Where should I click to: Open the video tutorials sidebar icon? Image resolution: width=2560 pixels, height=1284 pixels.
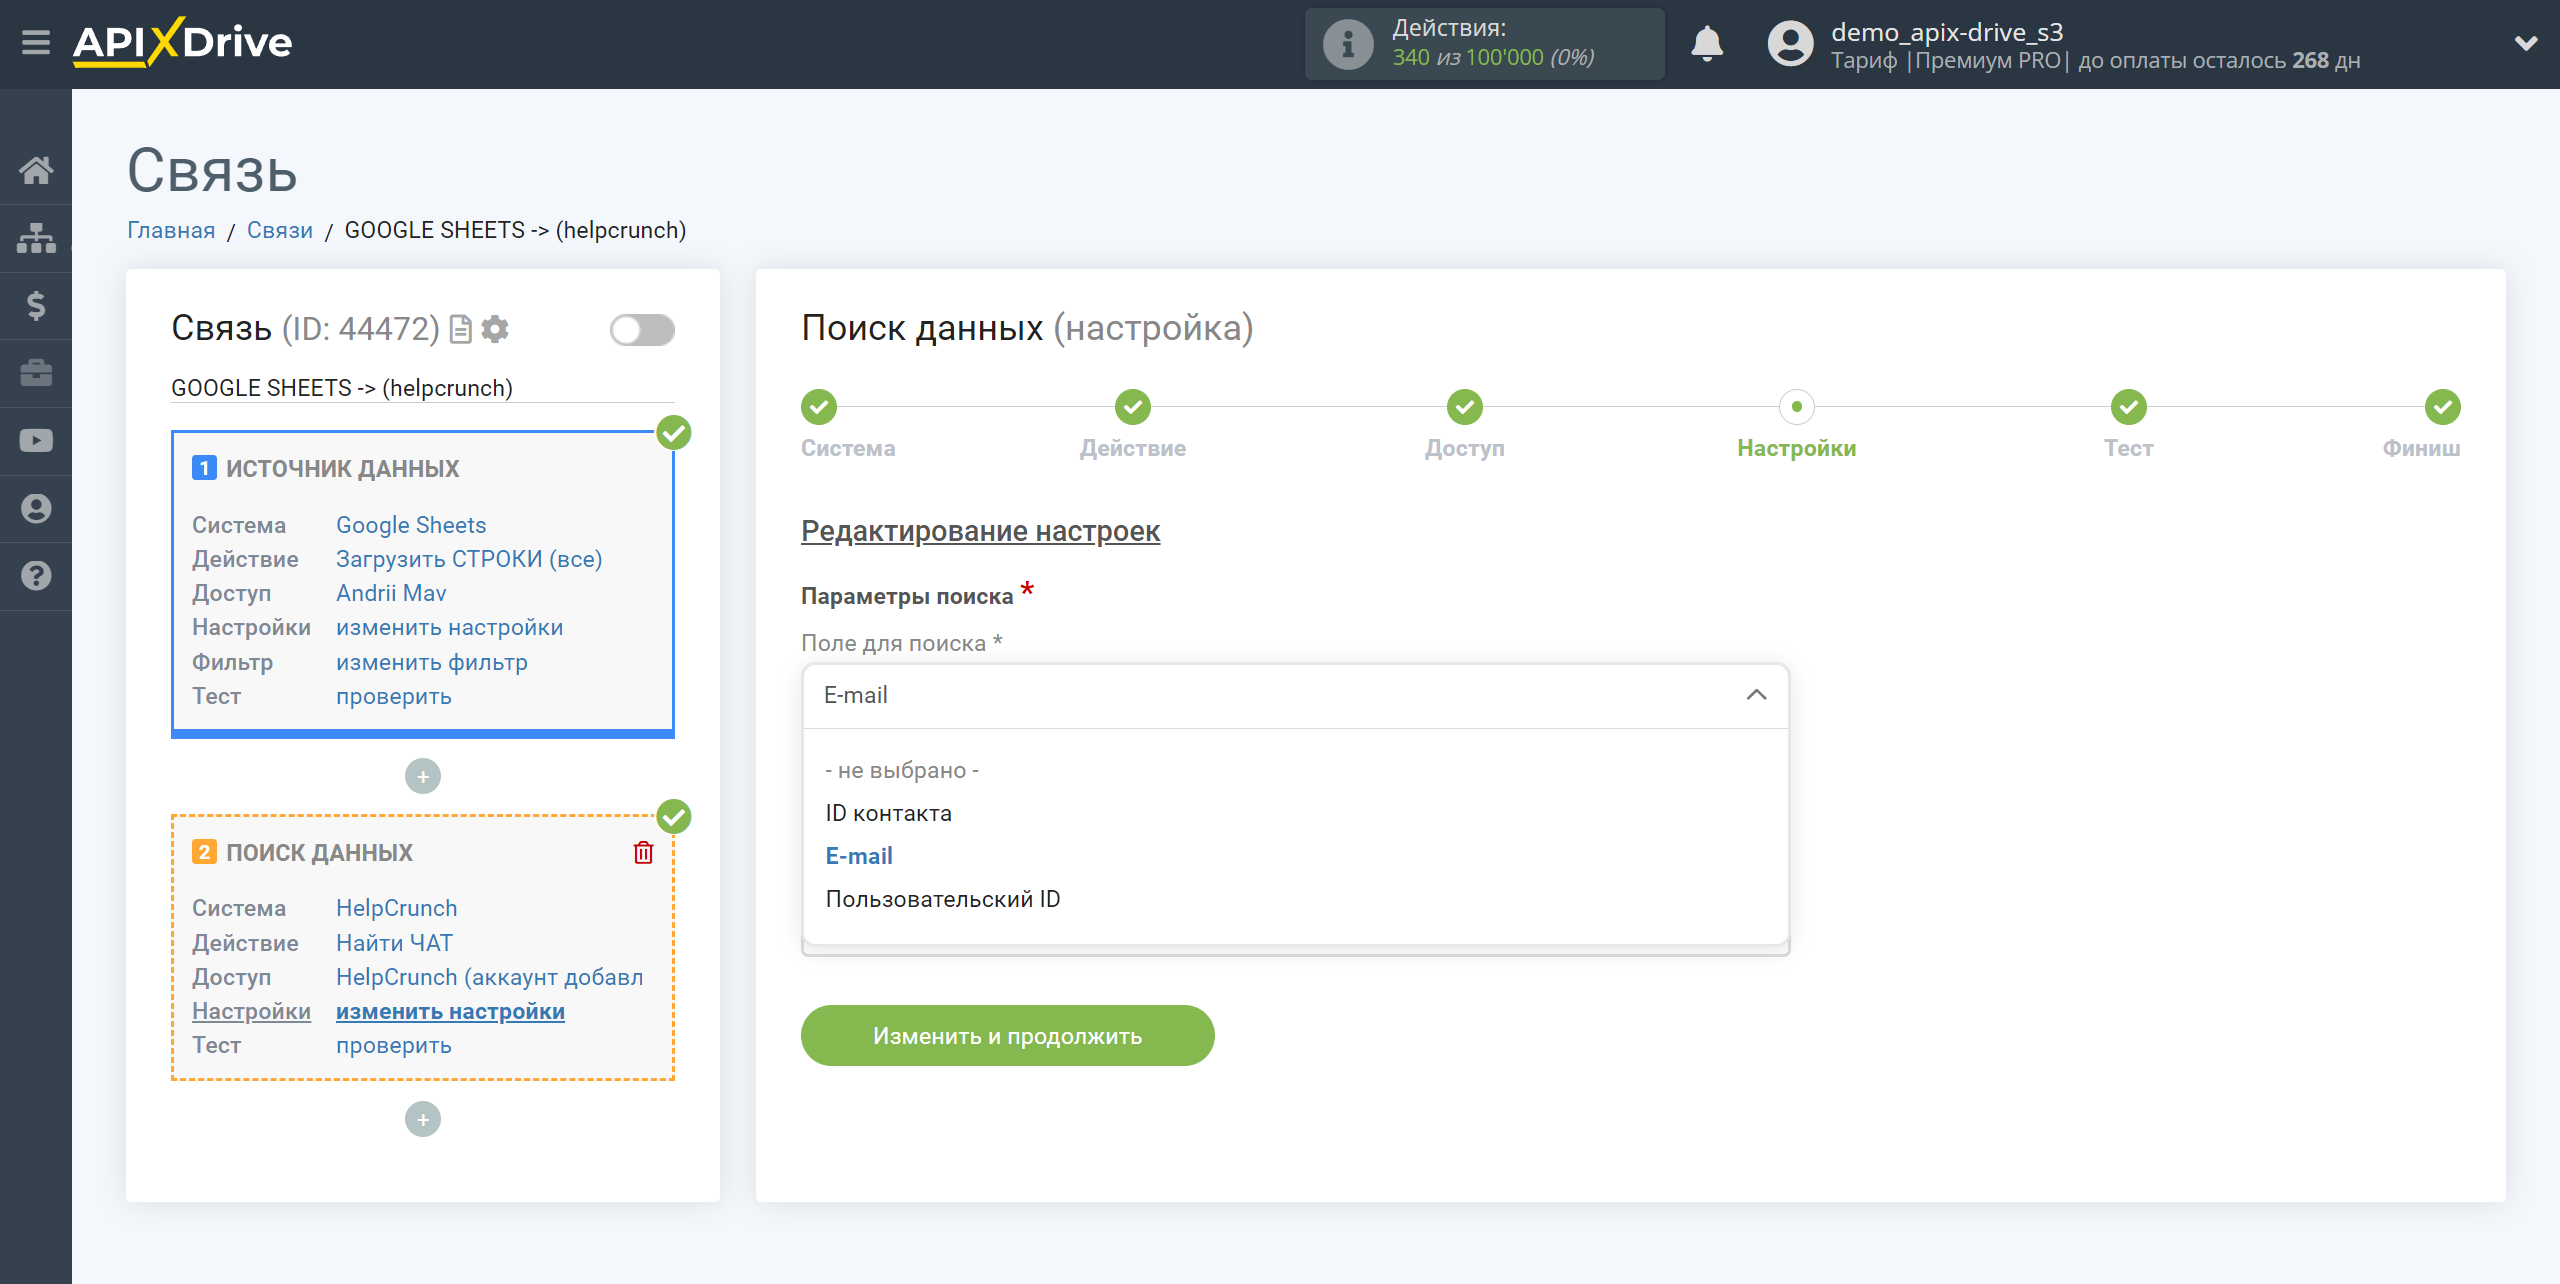36,440
